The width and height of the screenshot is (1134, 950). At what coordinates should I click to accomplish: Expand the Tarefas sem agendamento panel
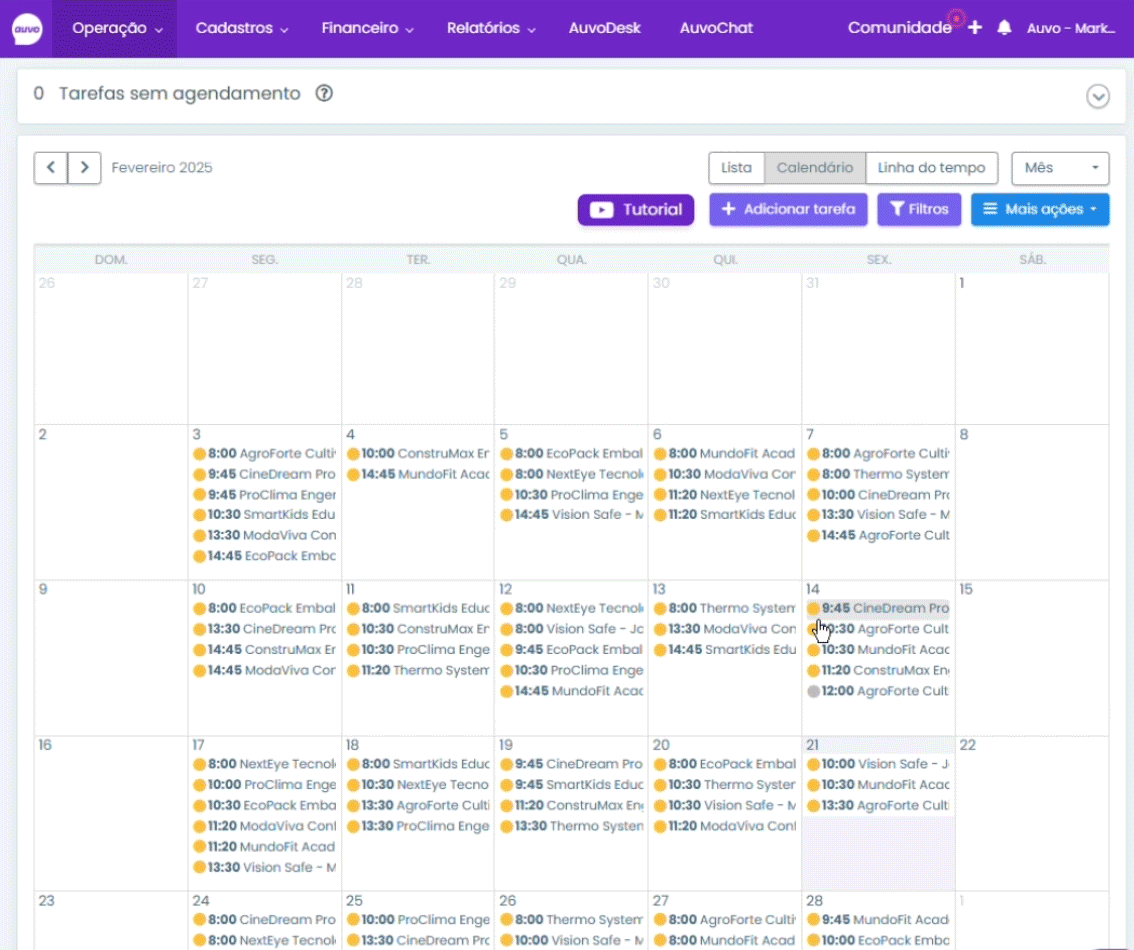(x=1097, y=96)
